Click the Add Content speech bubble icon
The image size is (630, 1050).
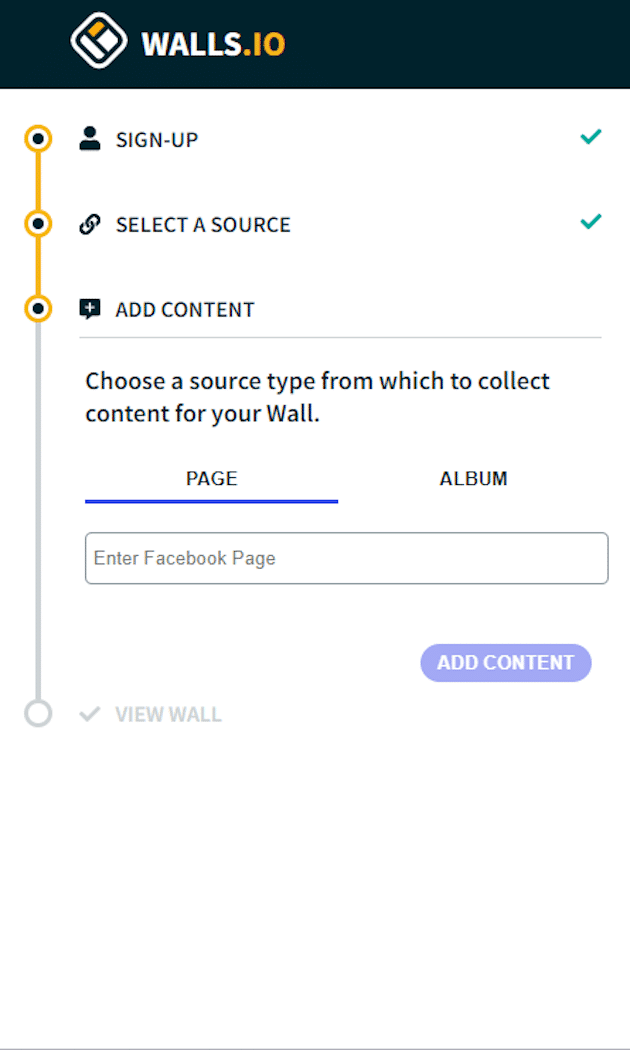pyautogui.click(x=90, y=309)
